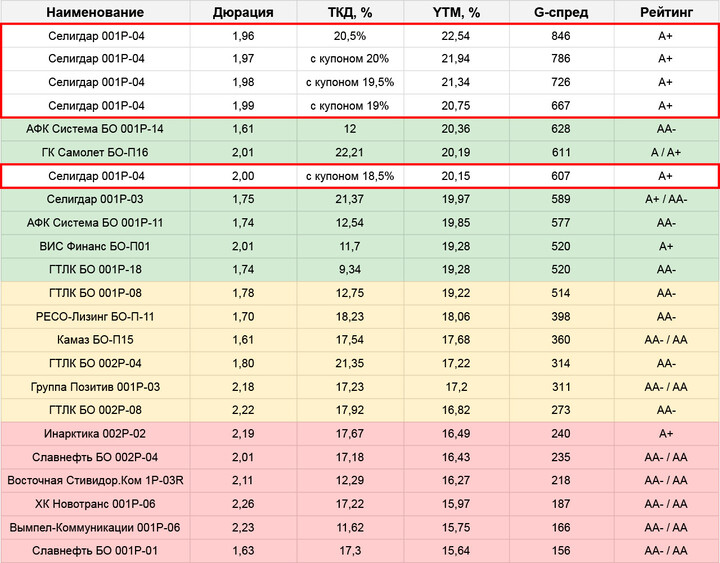This screenshot has height=563, width=720.
Task: Click the G-spread value 273
Action: pyautogui.click(x=561, y=410)
